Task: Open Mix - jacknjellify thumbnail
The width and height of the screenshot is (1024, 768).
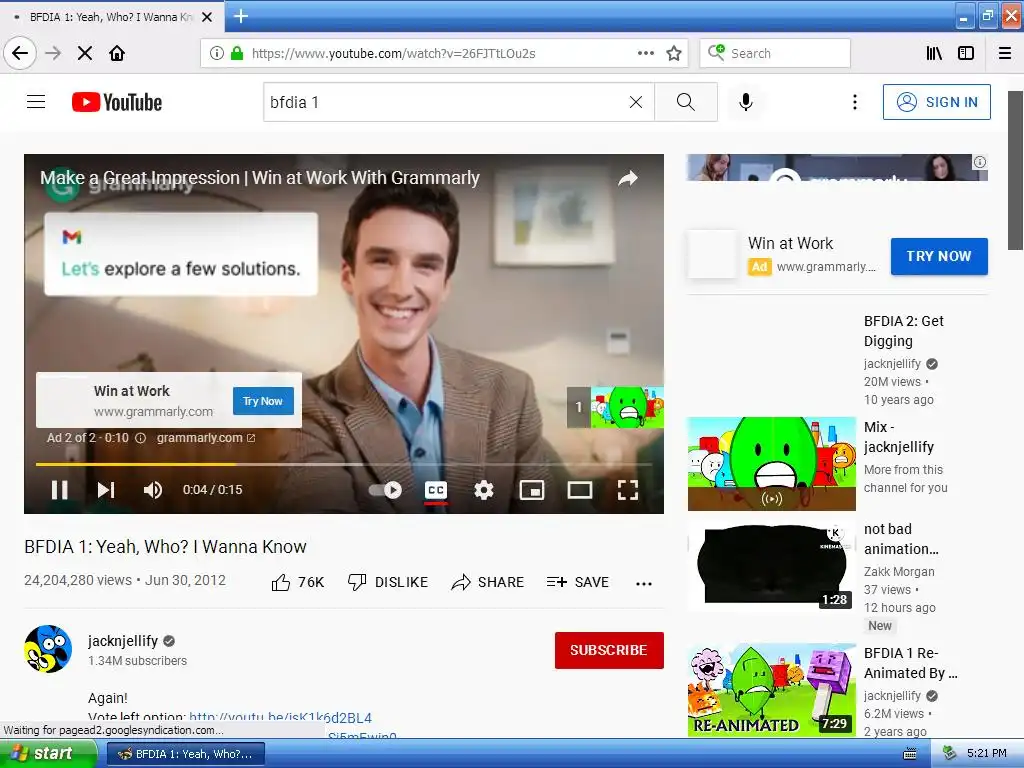Action: point(772,464)
